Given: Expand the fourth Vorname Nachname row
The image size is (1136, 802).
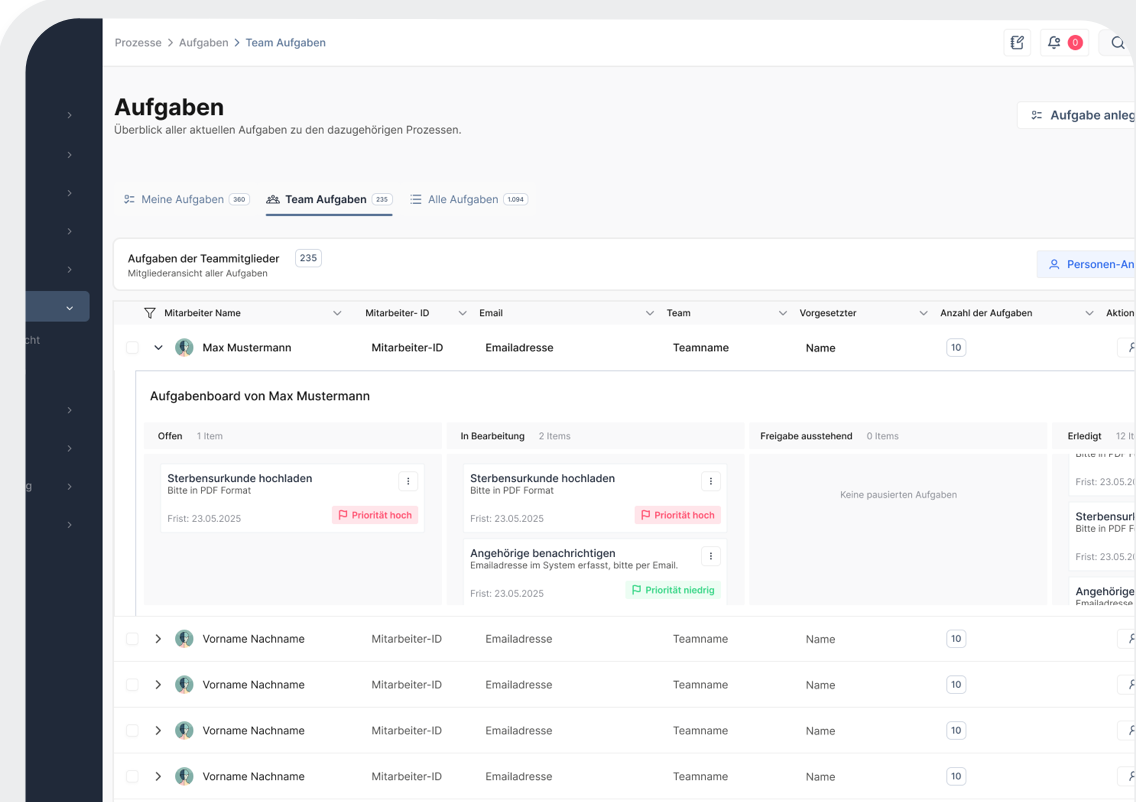Looking at the screenshot, I should 158,776.
